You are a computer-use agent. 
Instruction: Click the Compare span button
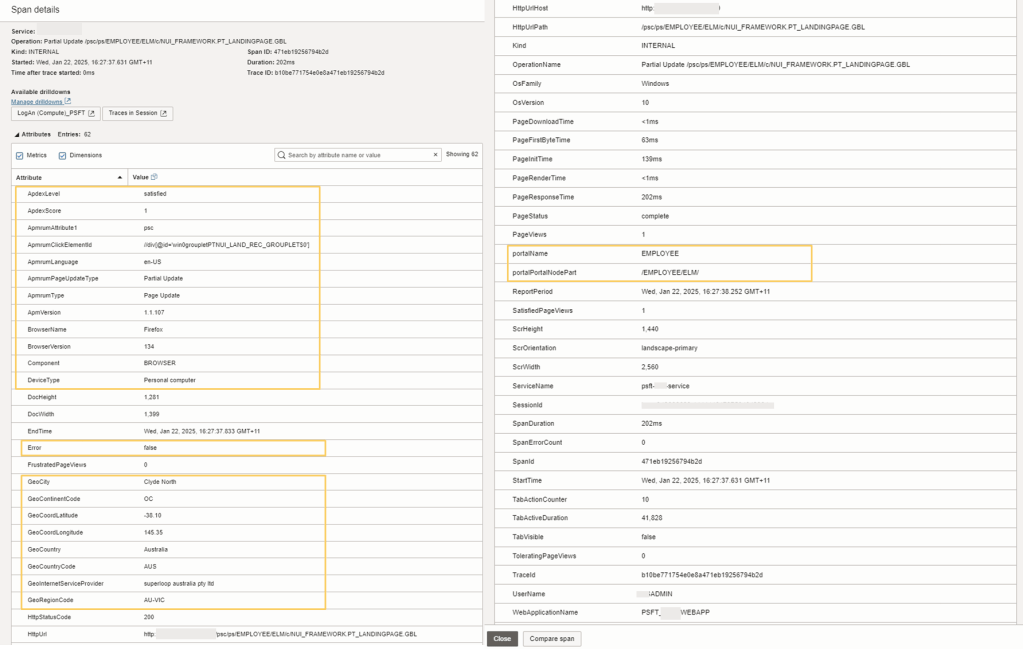pyautogui.click(x=551, y=638)
